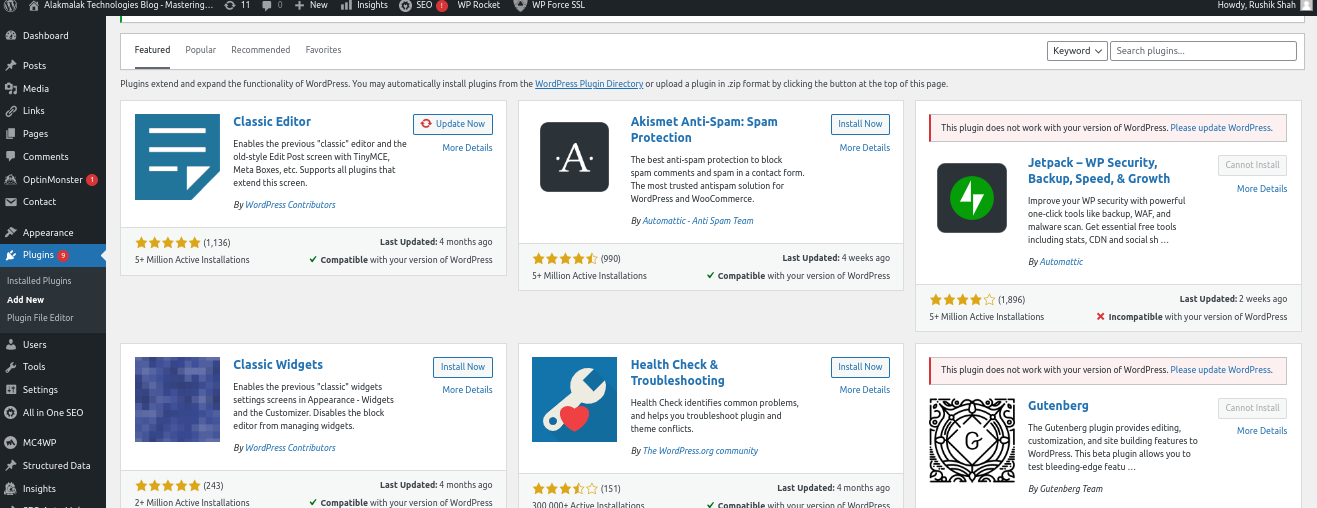Click the plus New icon in admin bar
This screenshot has width=1317, height=508.
(x=301, y=5)
